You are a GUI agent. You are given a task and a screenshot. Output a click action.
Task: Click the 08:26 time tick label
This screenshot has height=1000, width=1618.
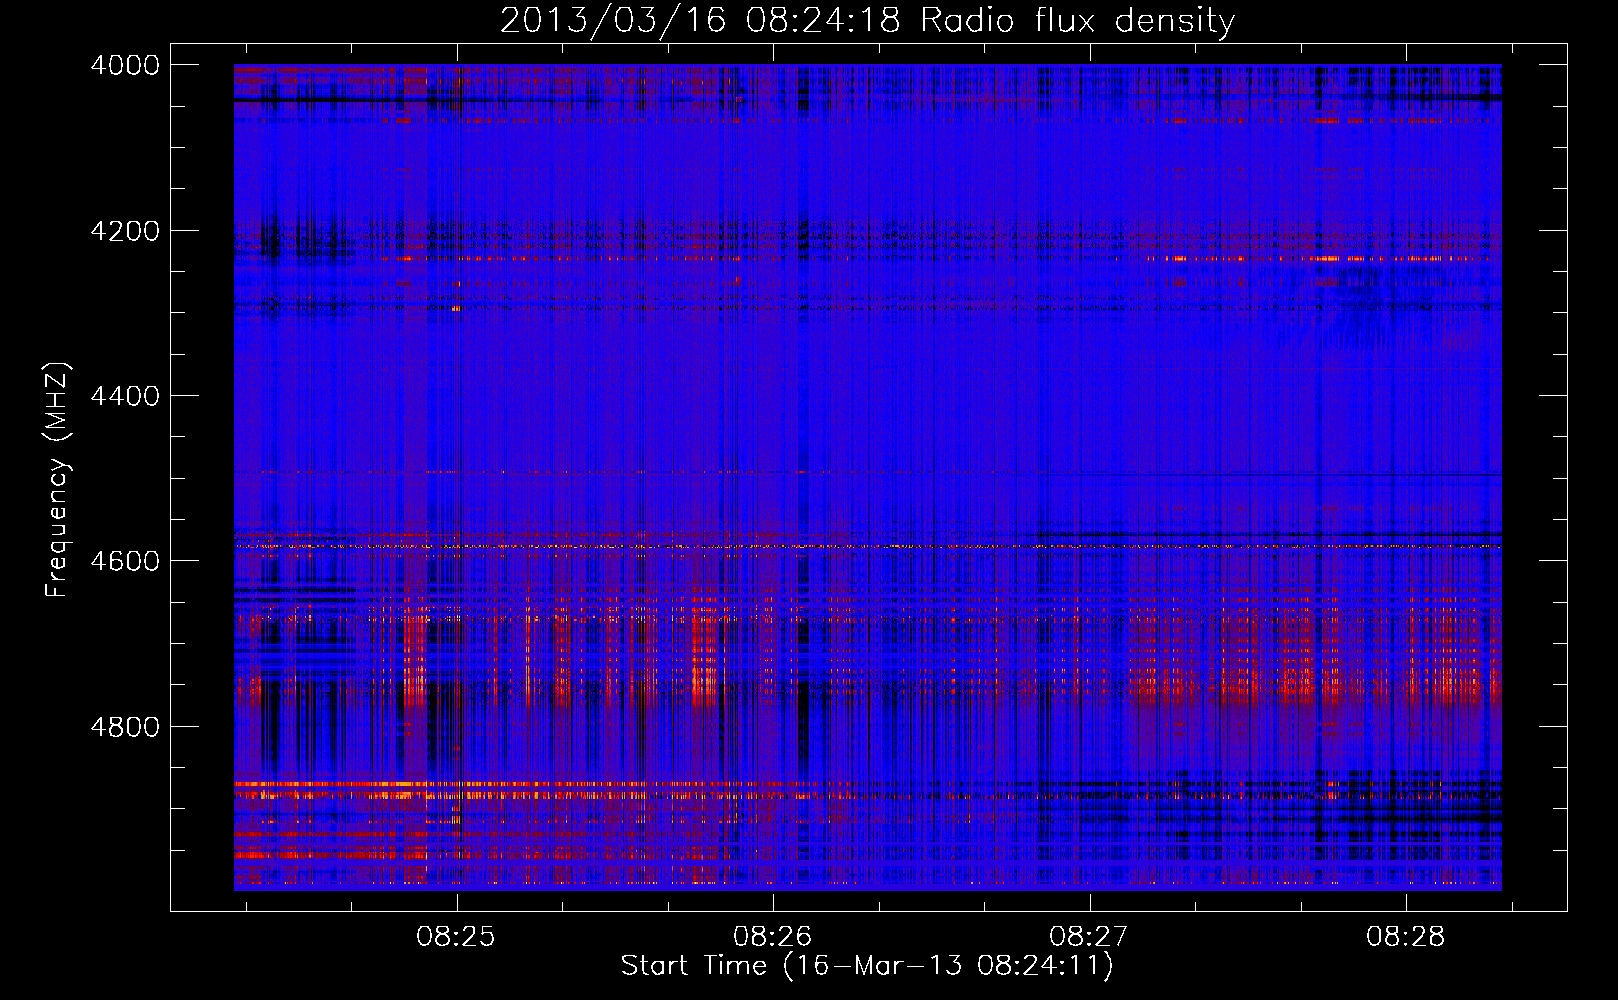[x=773, y=936]
